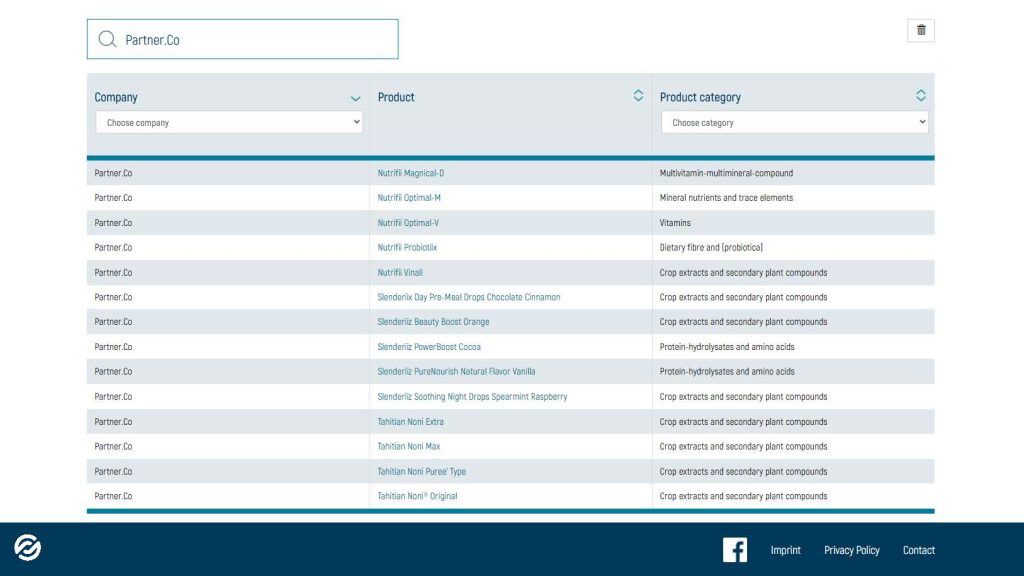Open the Choose company dropdown
This screenshot has width=1024, height=576.
click(x=229, y=122)
